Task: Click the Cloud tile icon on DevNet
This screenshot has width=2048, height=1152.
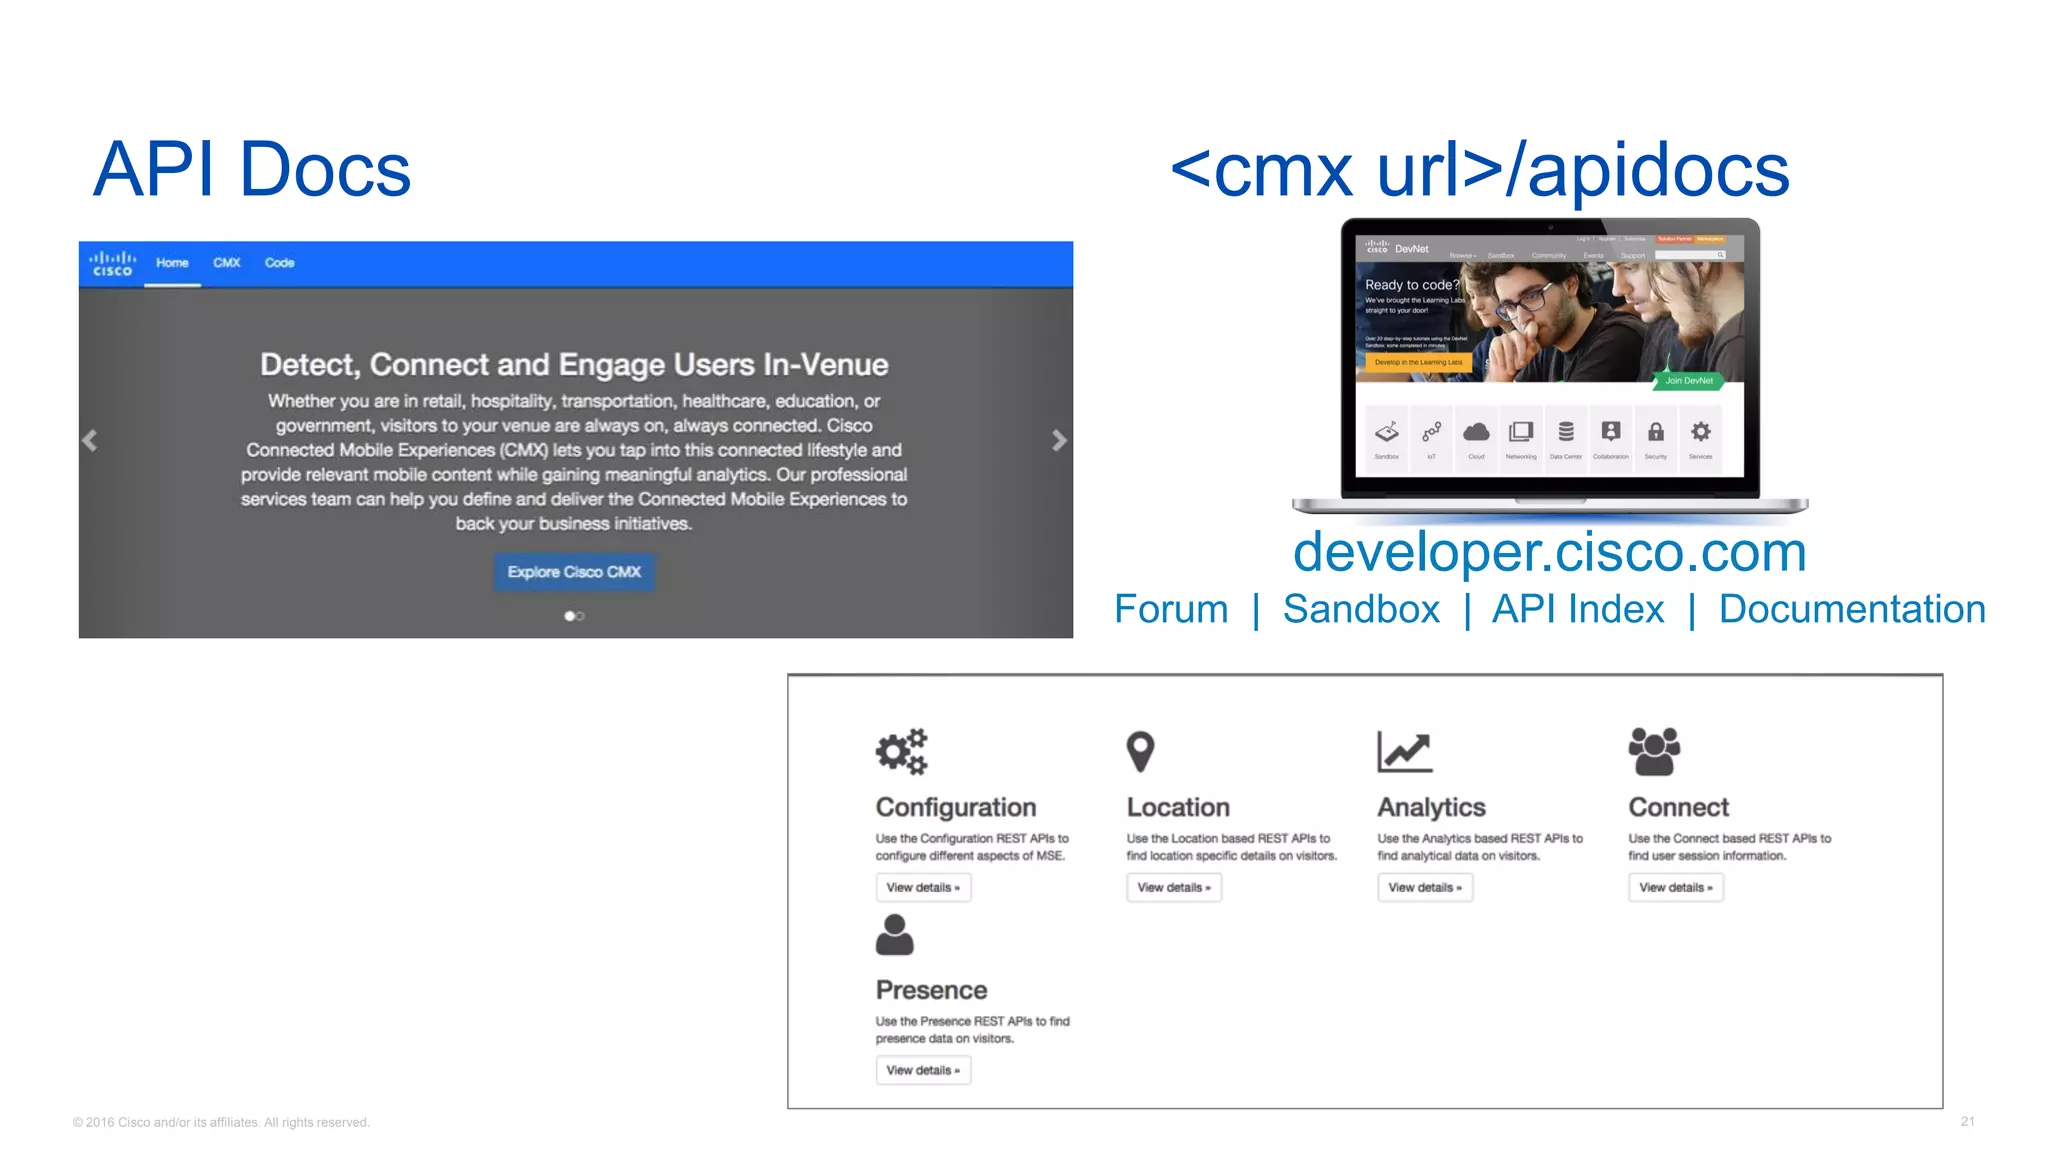Action: click(x=1476, y=434)
